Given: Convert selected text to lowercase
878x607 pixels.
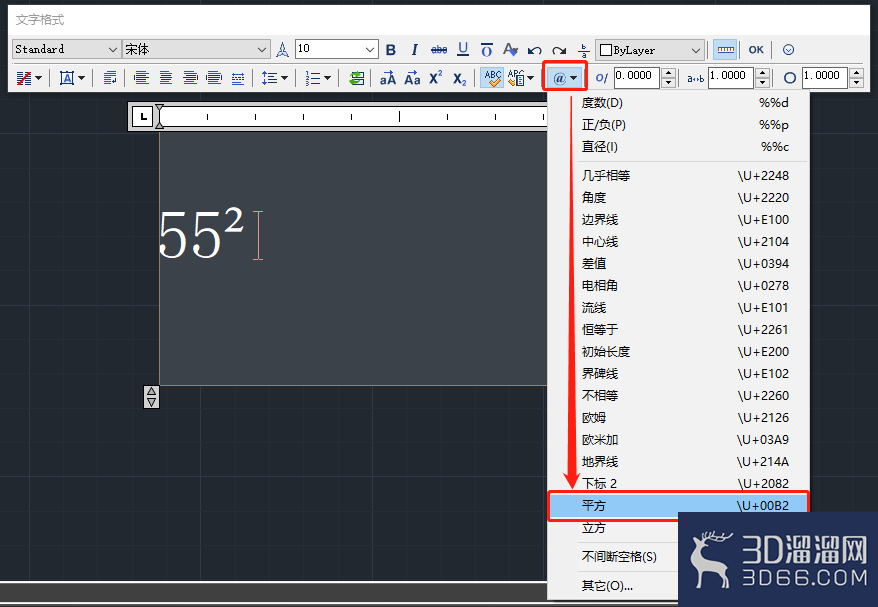Looking at the screenshot, I should coord(412,78).
